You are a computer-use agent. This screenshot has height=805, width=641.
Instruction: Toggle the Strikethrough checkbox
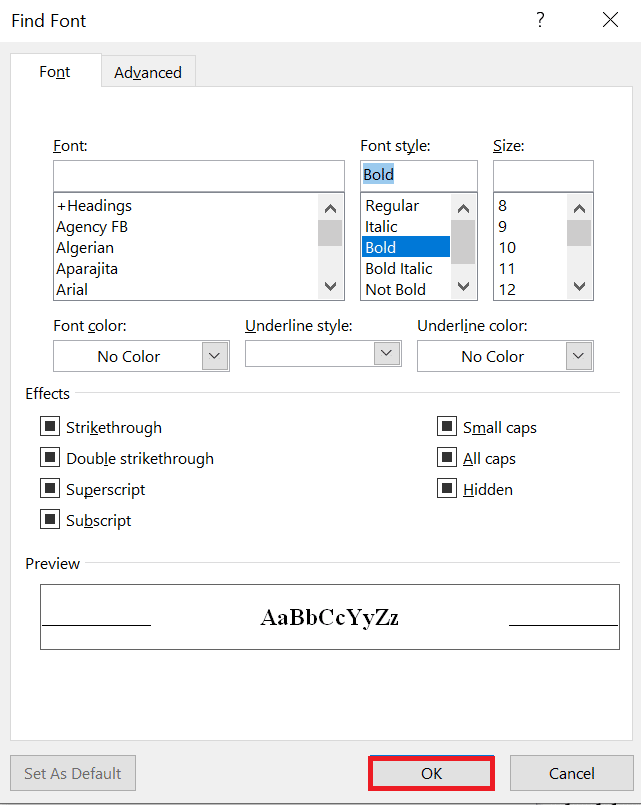tap(50, 426)
